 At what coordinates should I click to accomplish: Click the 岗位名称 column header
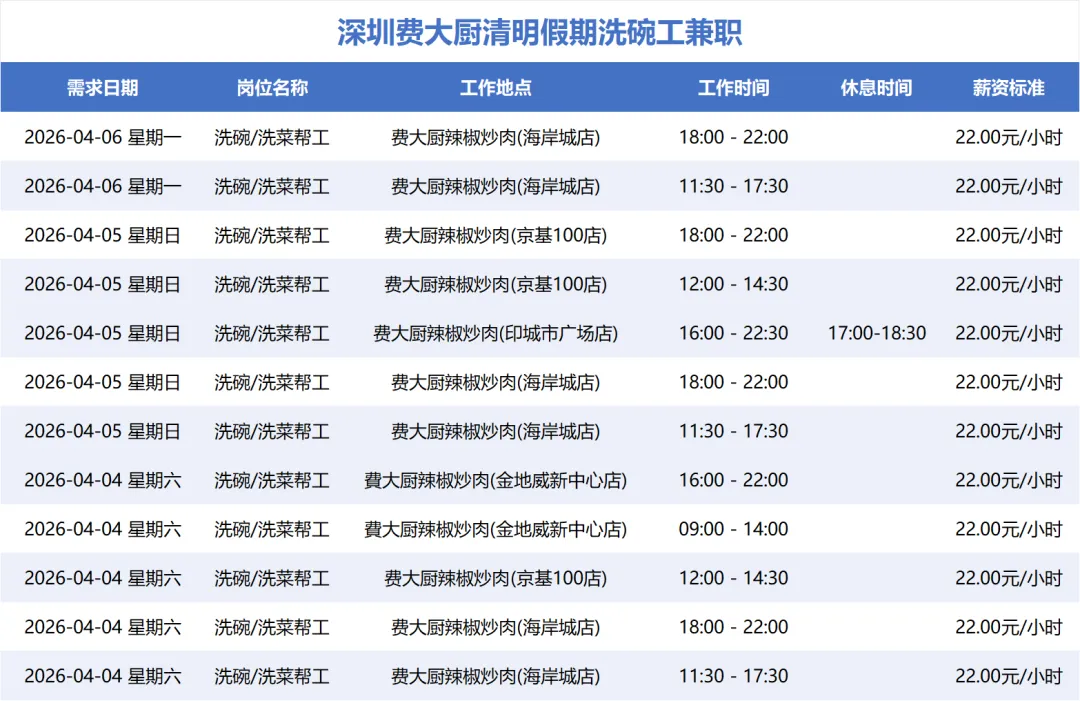(272, 87)
